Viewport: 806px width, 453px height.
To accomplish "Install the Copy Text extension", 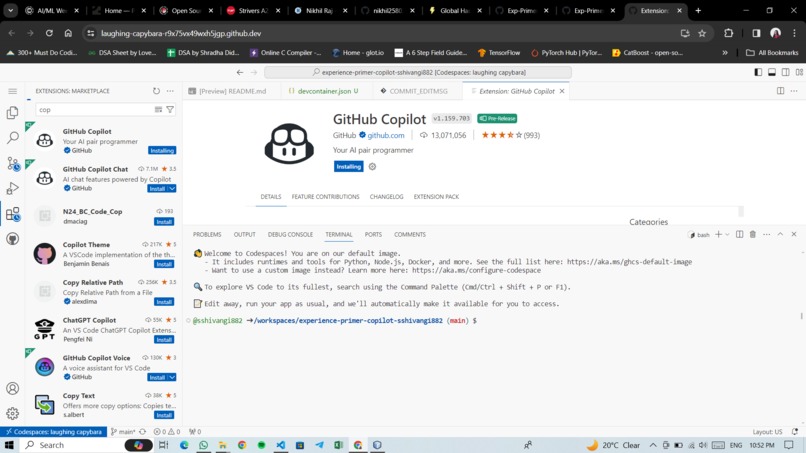I will coord(164,415).
